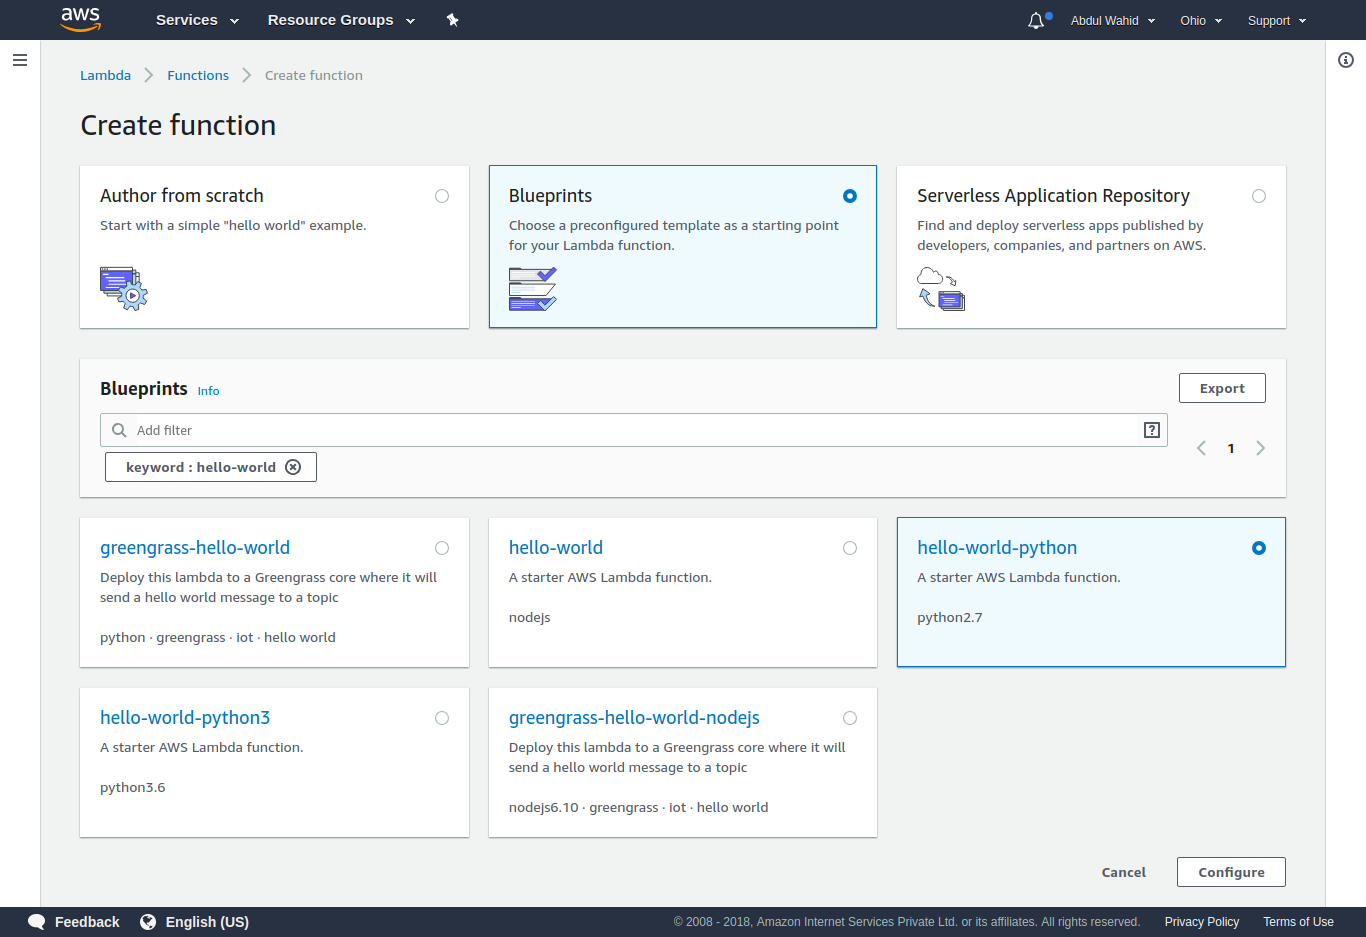The width and height of the screenshot is (1366, 937).
Task: Open the hello-world-python3 title link
Action: [185, 718]
